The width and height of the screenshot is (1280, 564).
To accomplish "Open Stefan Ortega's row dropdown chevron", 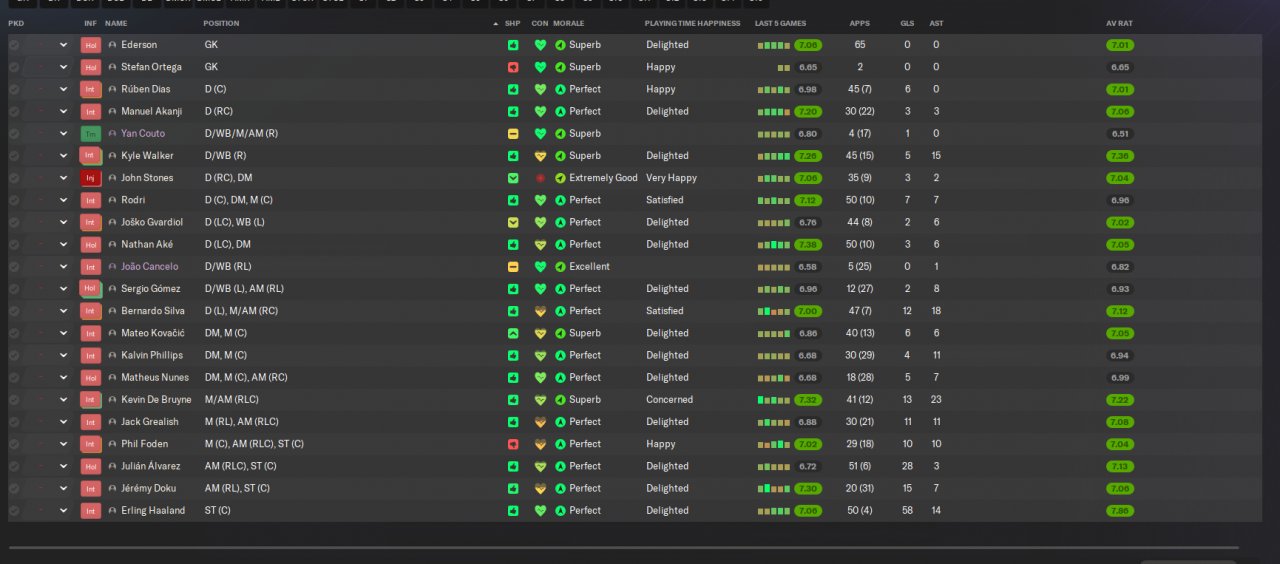I will pyautogui.click(x=63, y=67).
